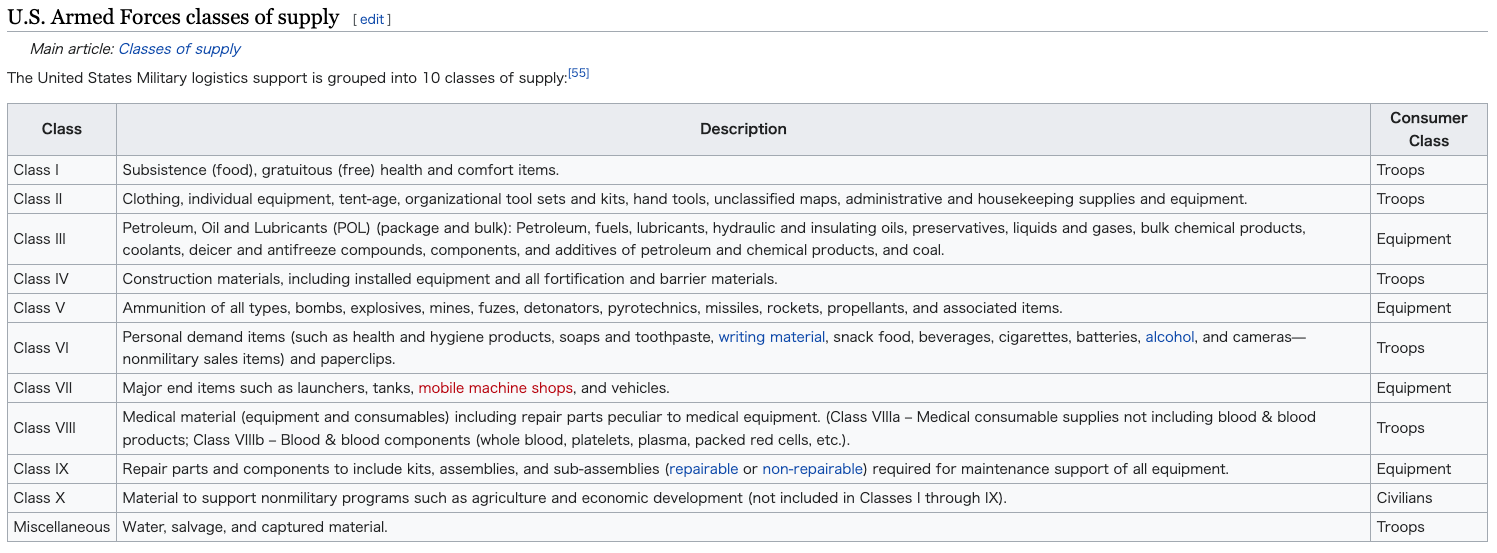Open the alcohol article link
1497x553 pixels.
click(1169, 337)
